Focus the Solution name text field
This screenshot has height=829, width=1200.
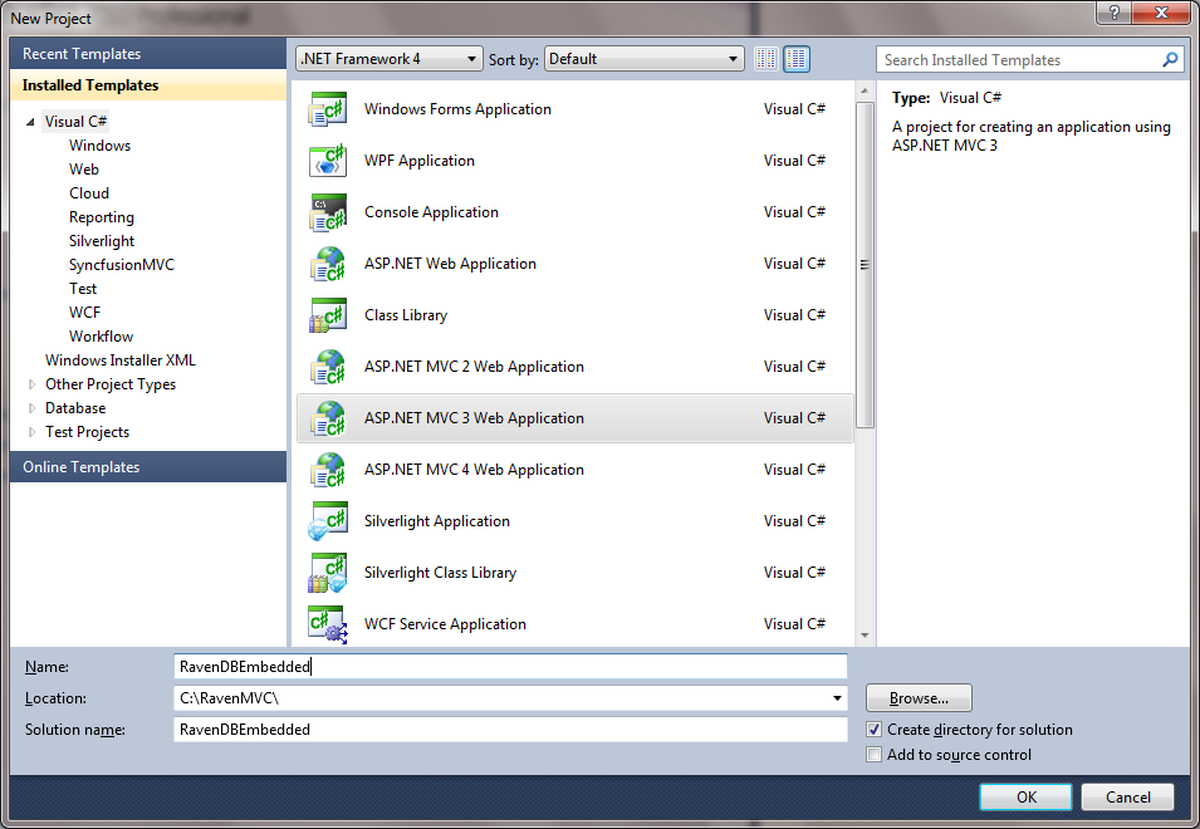510,730
